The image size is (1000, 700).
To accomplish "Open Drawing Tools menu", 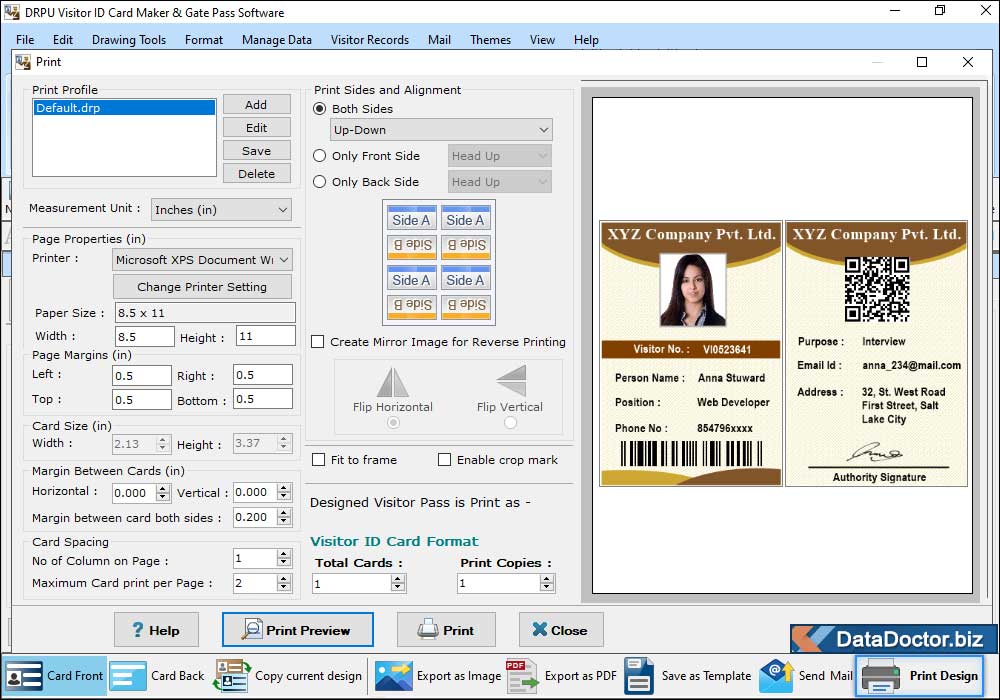I will pos(129,40).
